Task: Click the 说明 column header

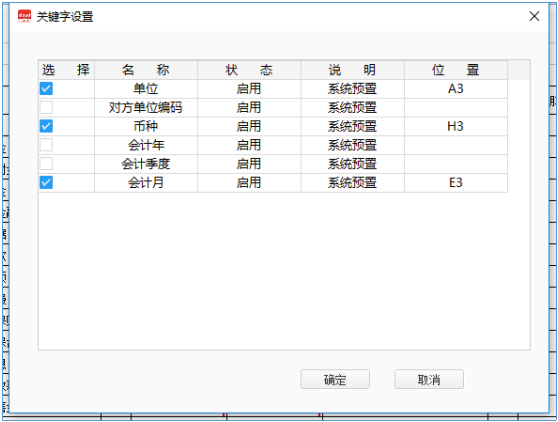Action: 353,70
